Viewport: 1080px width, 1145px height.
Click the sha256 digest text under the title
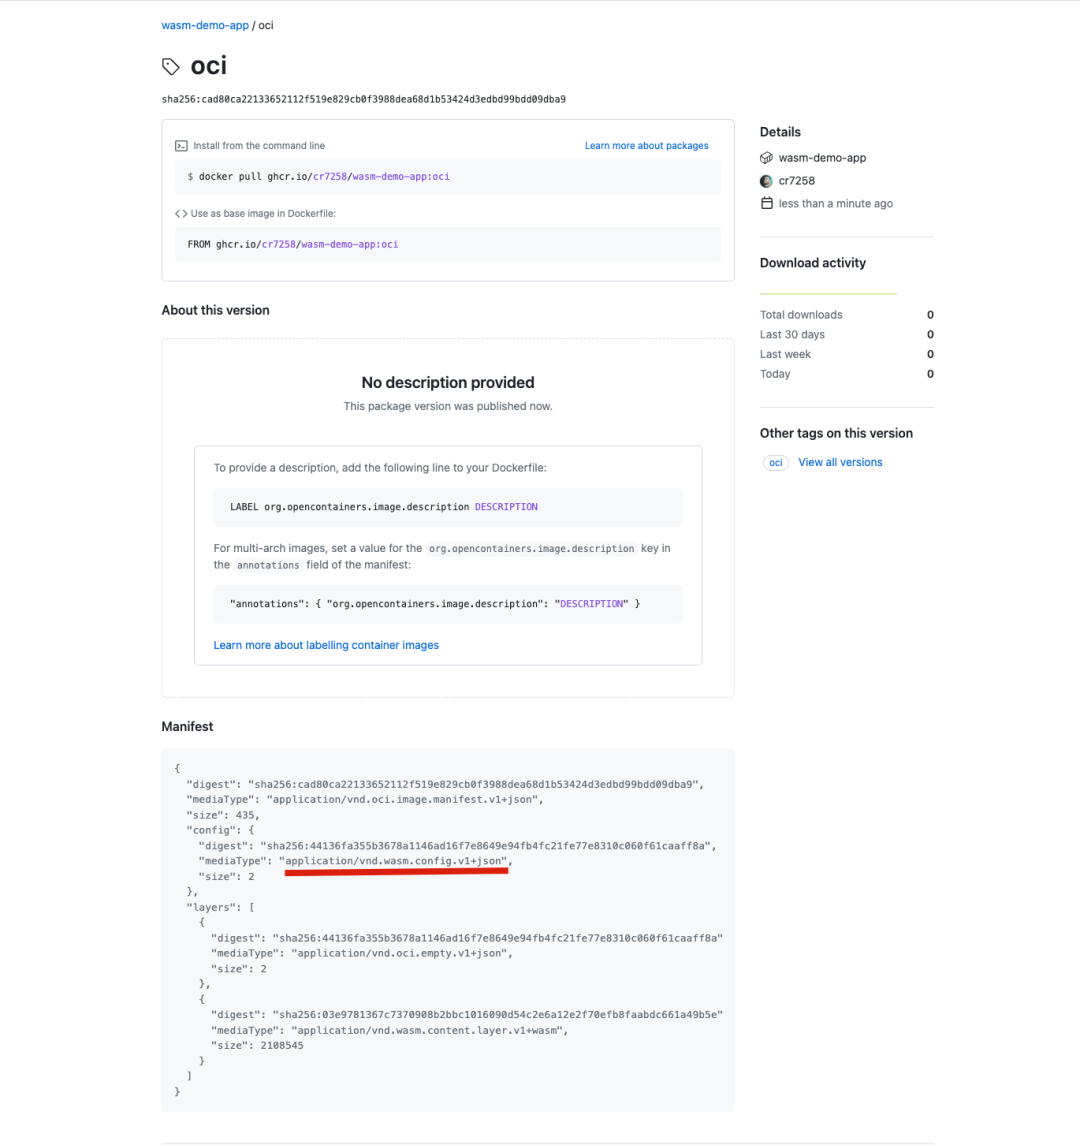(363, 99)
